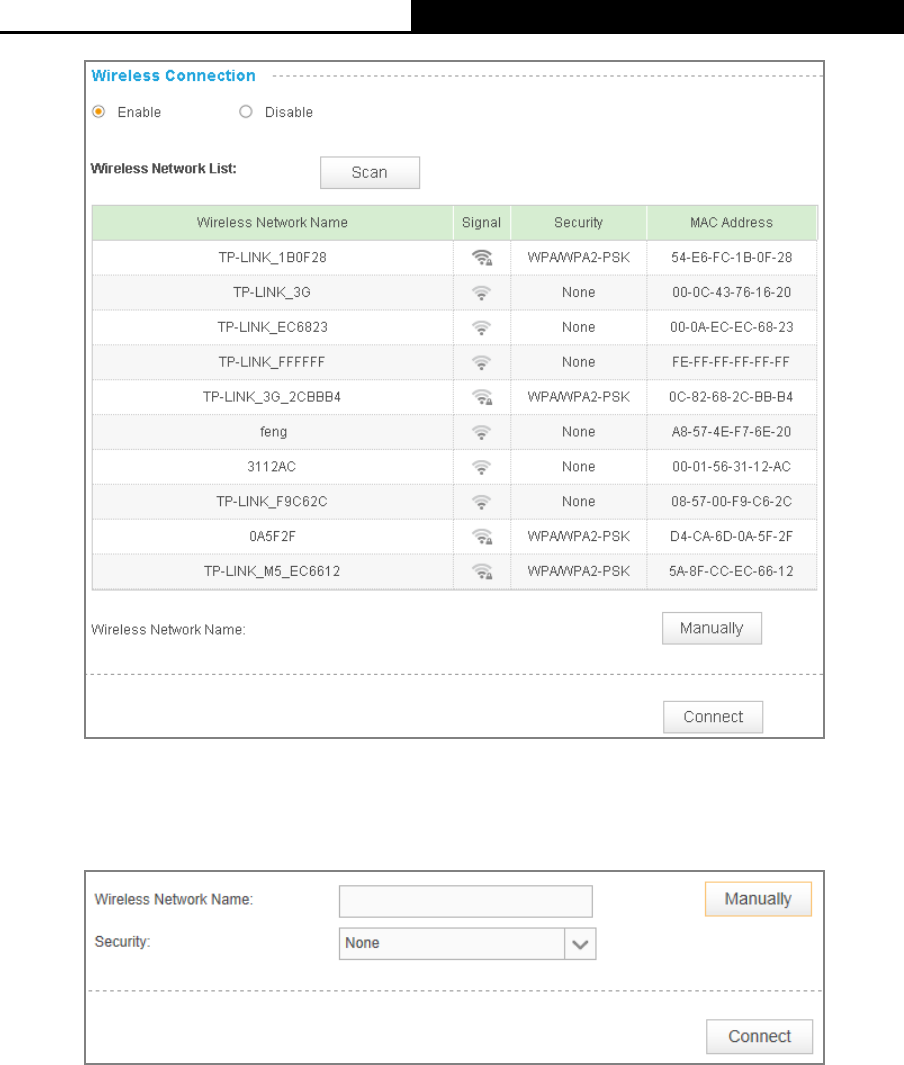Click signal icon for 3112AC network
904x1065 pixels.
point(481,467)
